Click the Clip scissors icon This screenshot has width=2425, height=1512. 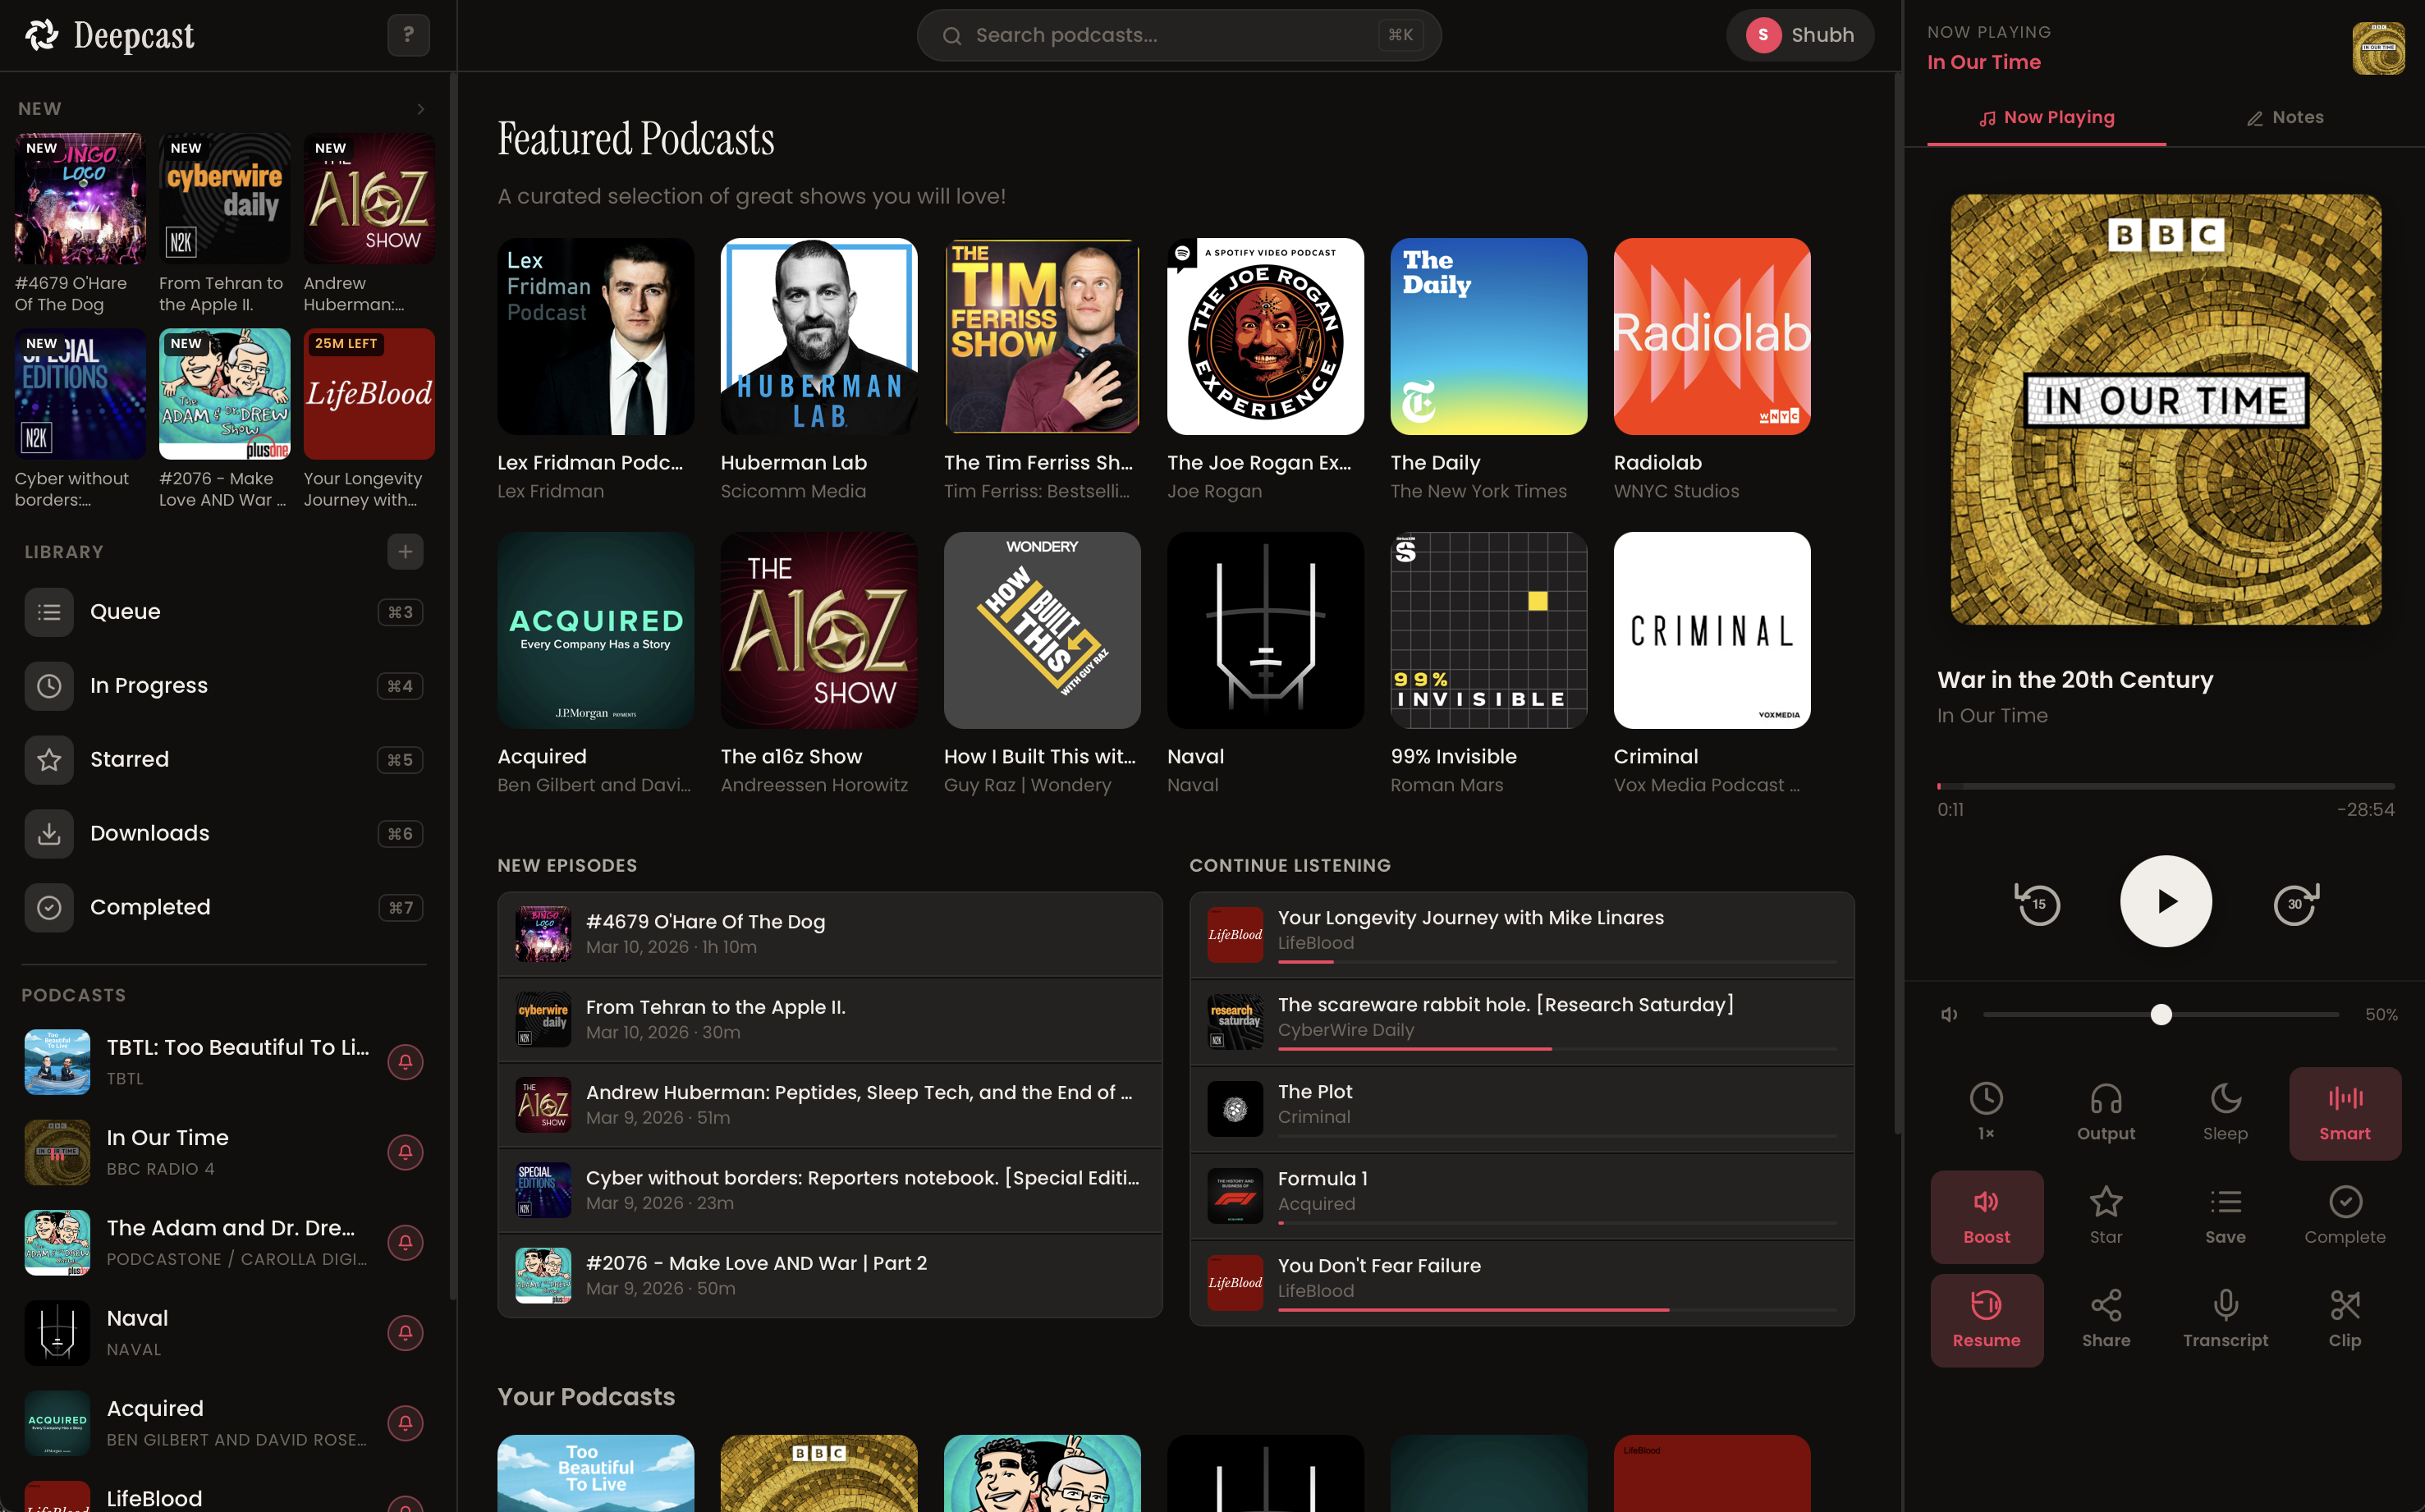tap(2344, 1319)
